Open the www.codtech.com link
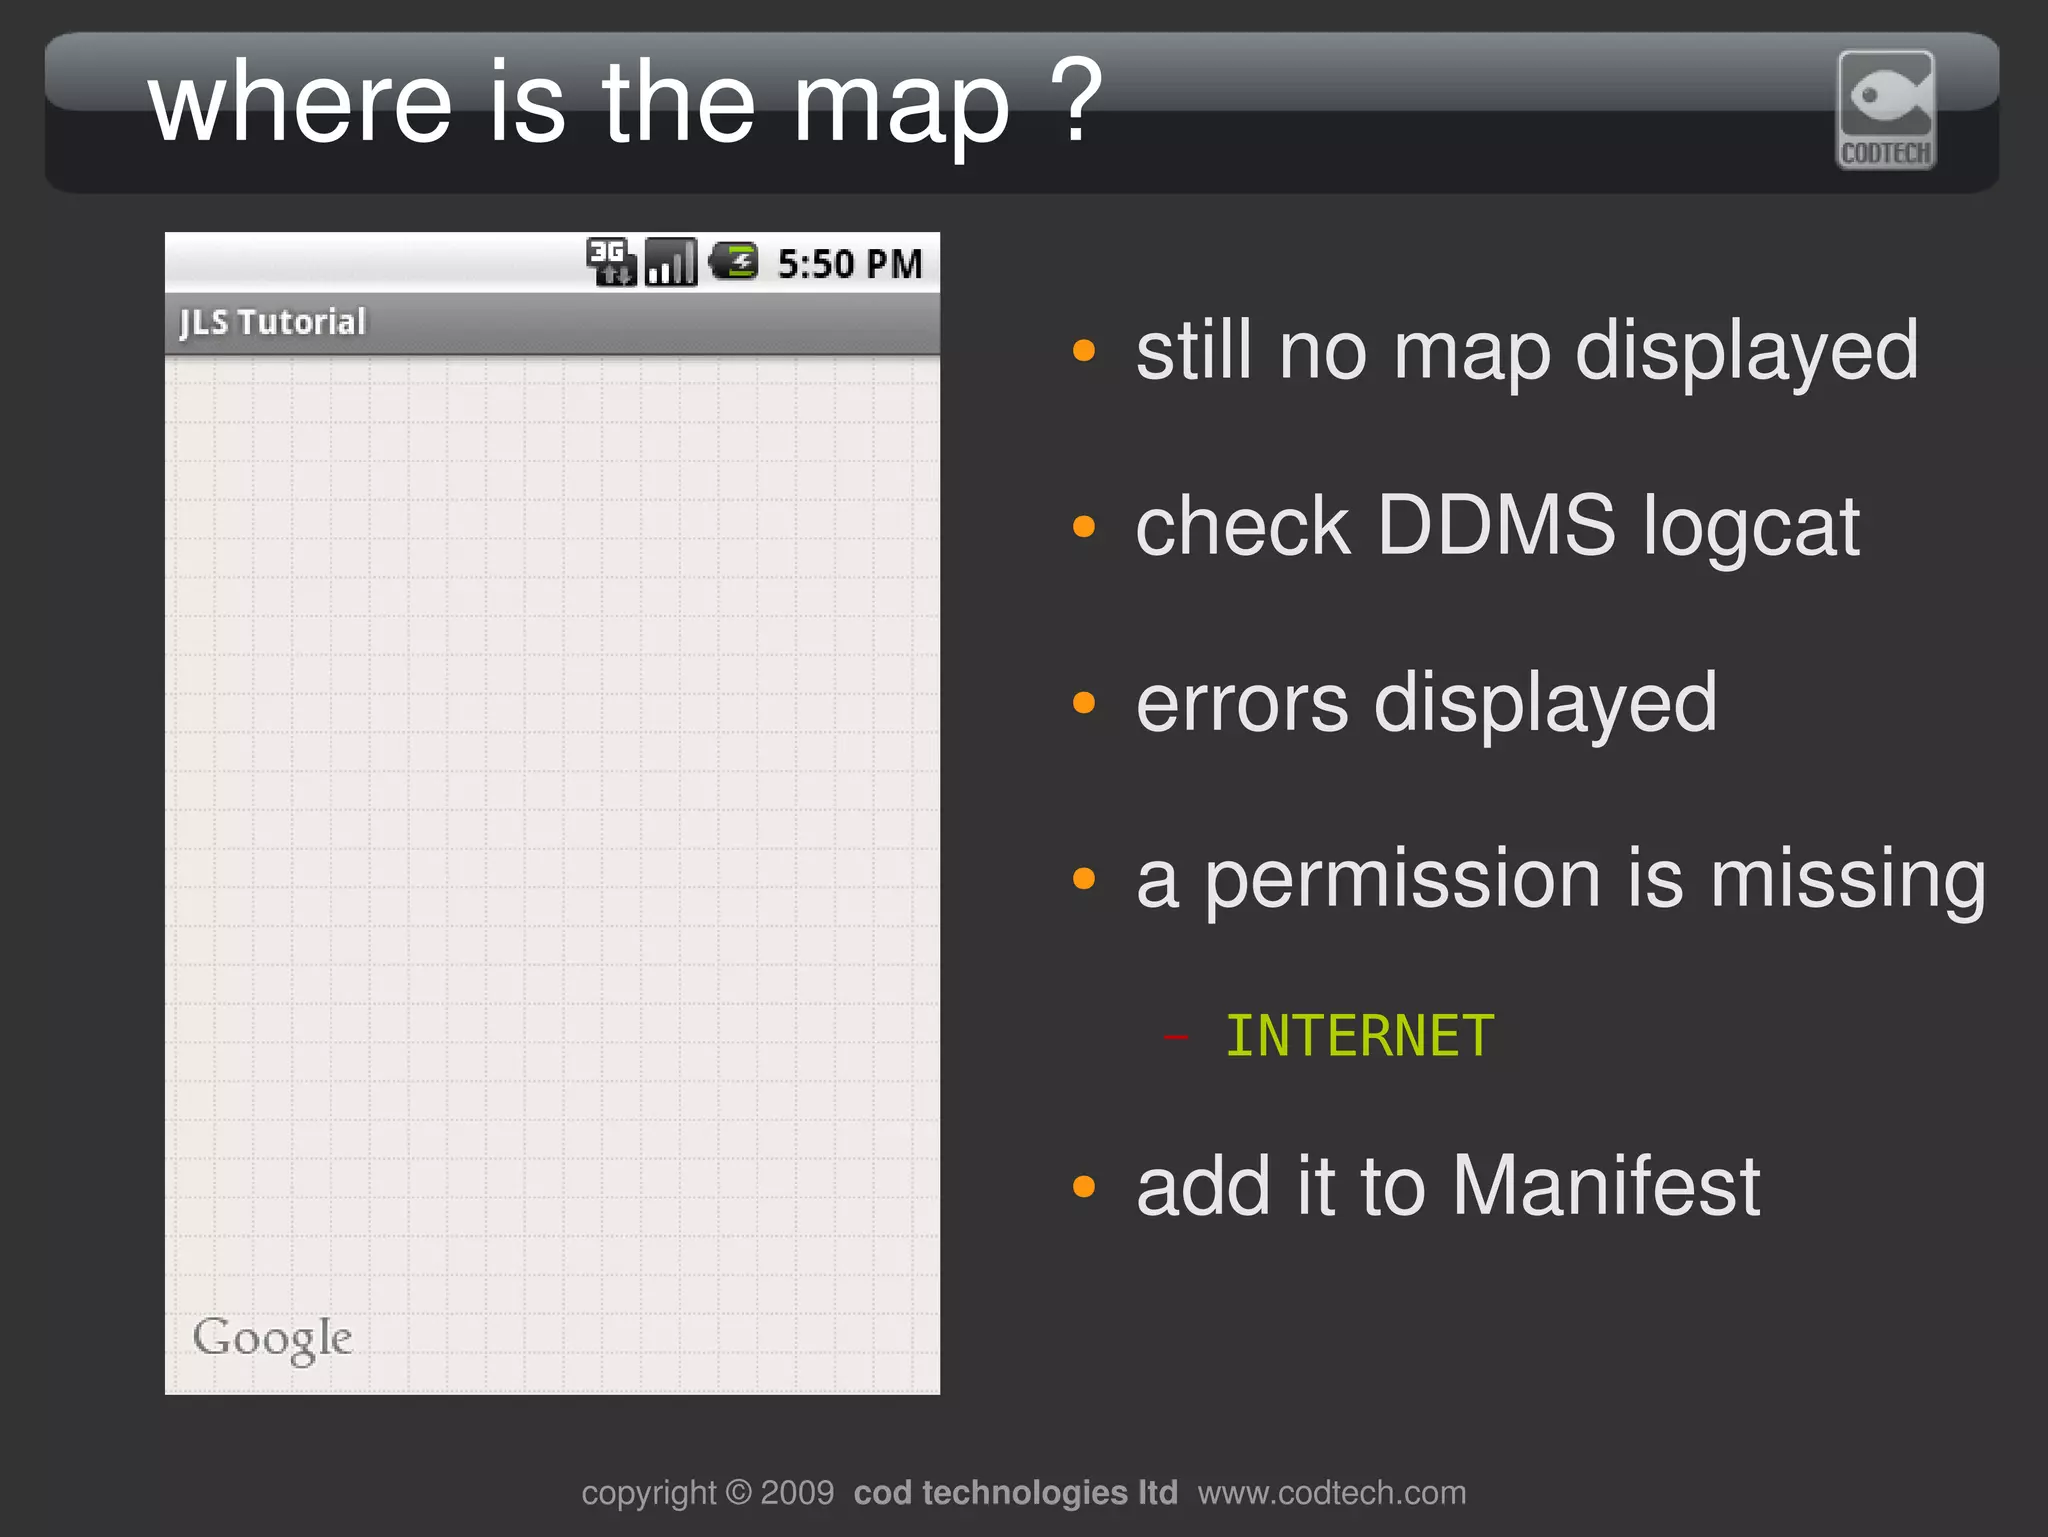Viewport: 2048px width, 1537px height. (1332, 1492)
